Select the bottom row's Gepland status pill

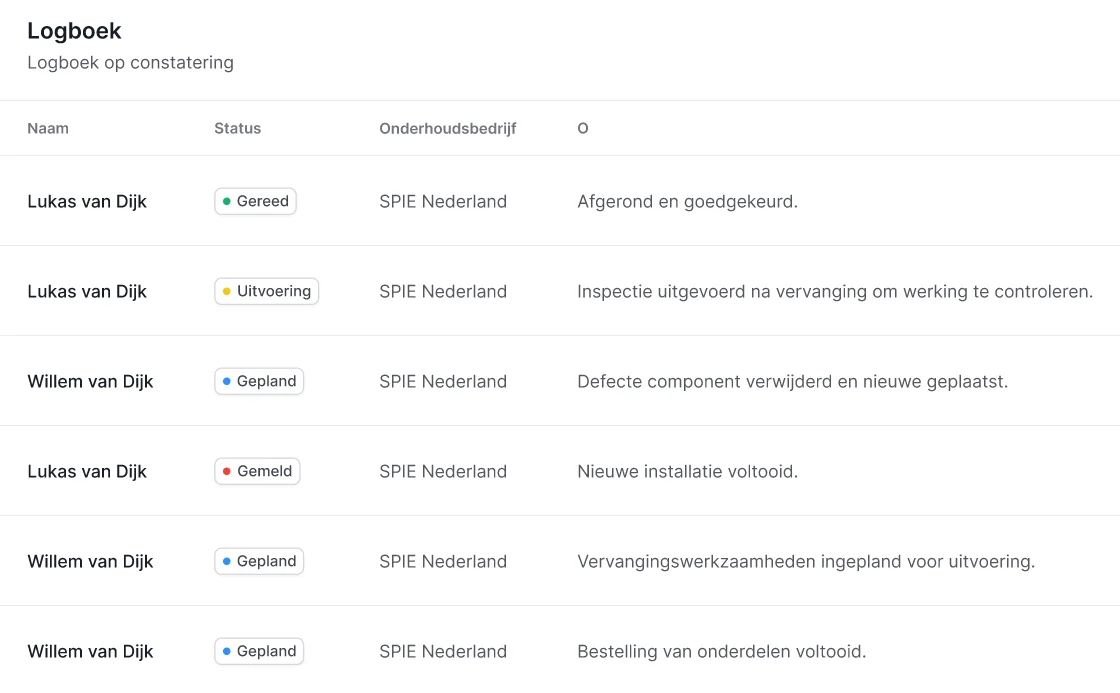point(258,651)
